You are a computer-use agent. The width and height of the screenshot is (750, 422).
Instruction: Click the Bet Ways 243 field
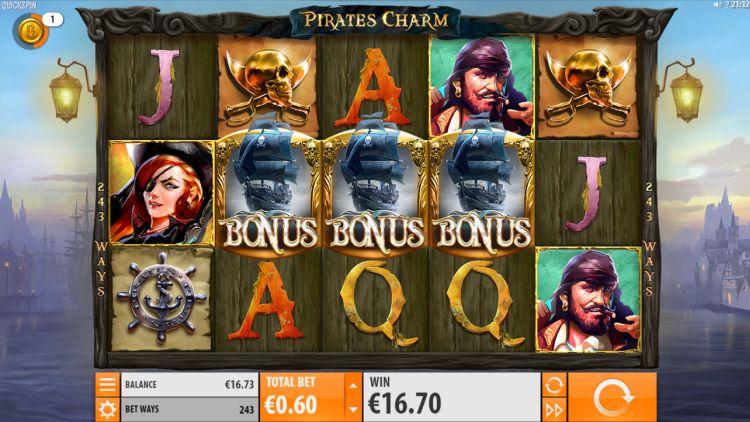coord(189,410)
